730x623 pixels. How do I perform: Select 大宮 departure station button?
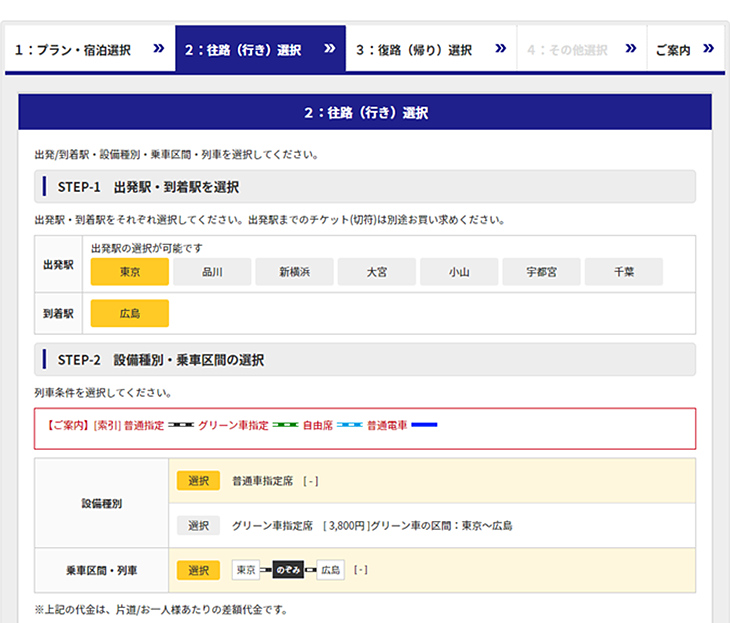click(x=376, y=272)
